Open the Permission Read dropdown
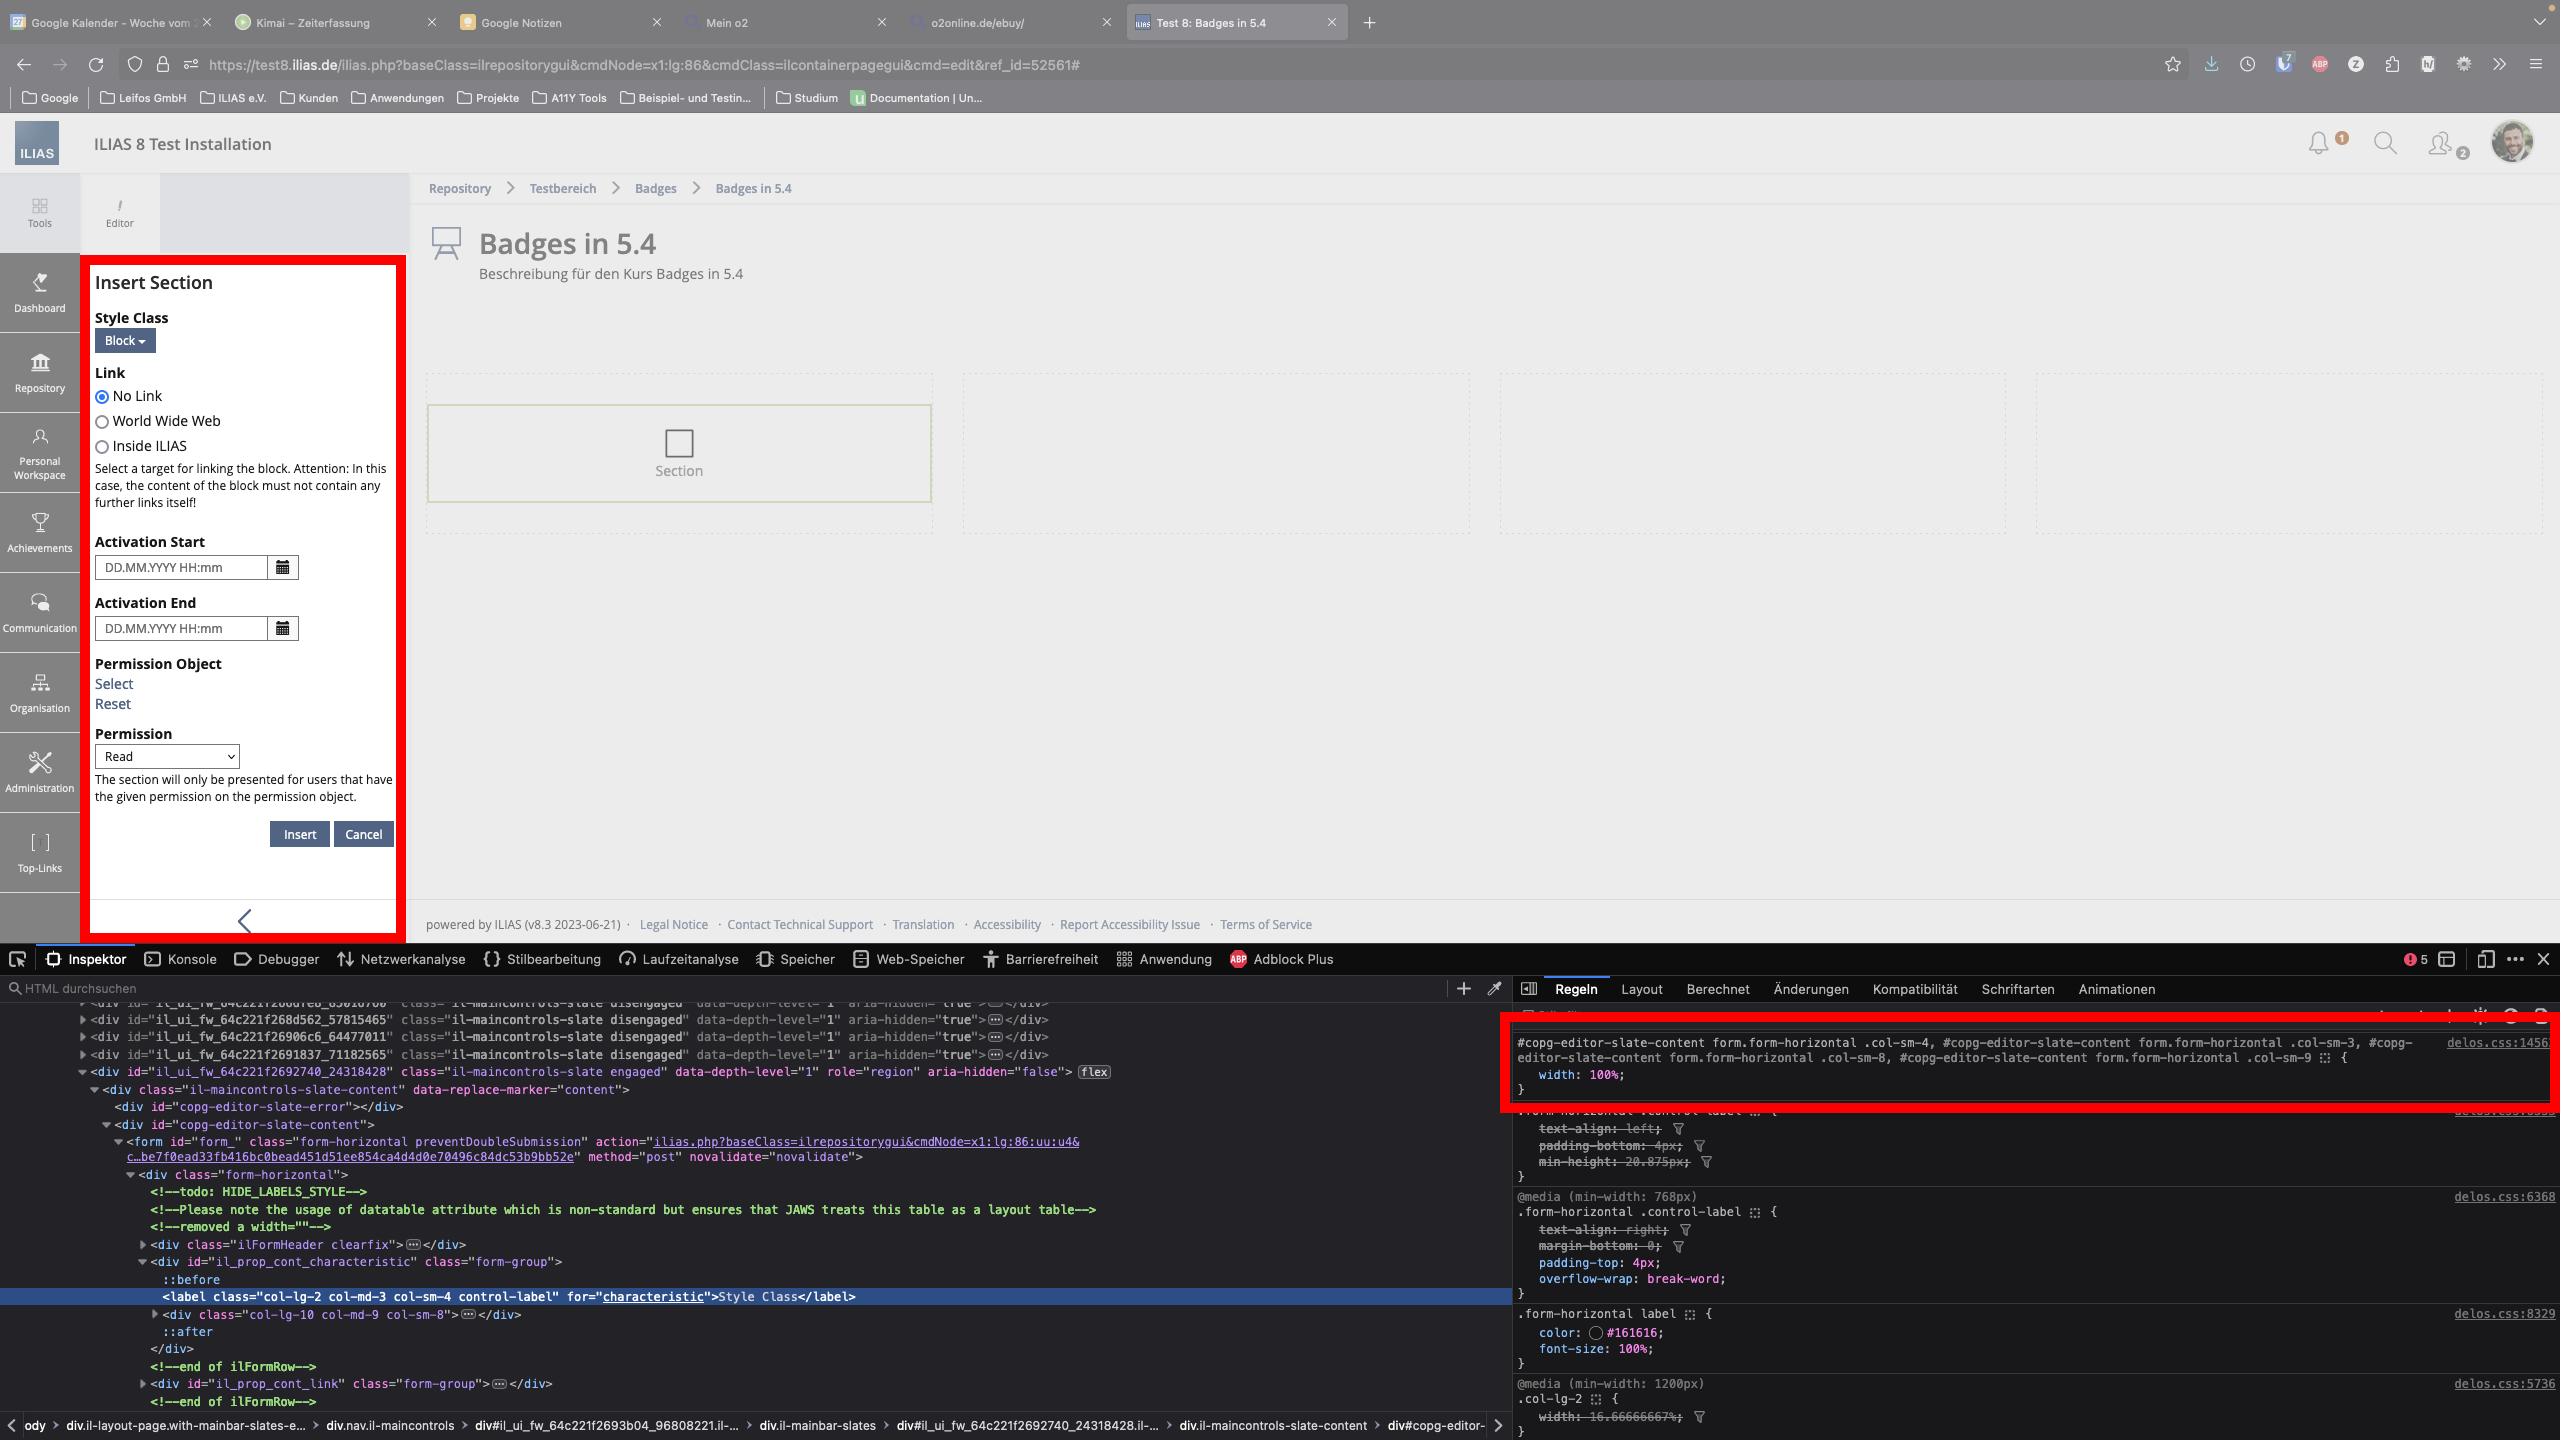This screenshot has height=1440, width=2560. (167, 757)
